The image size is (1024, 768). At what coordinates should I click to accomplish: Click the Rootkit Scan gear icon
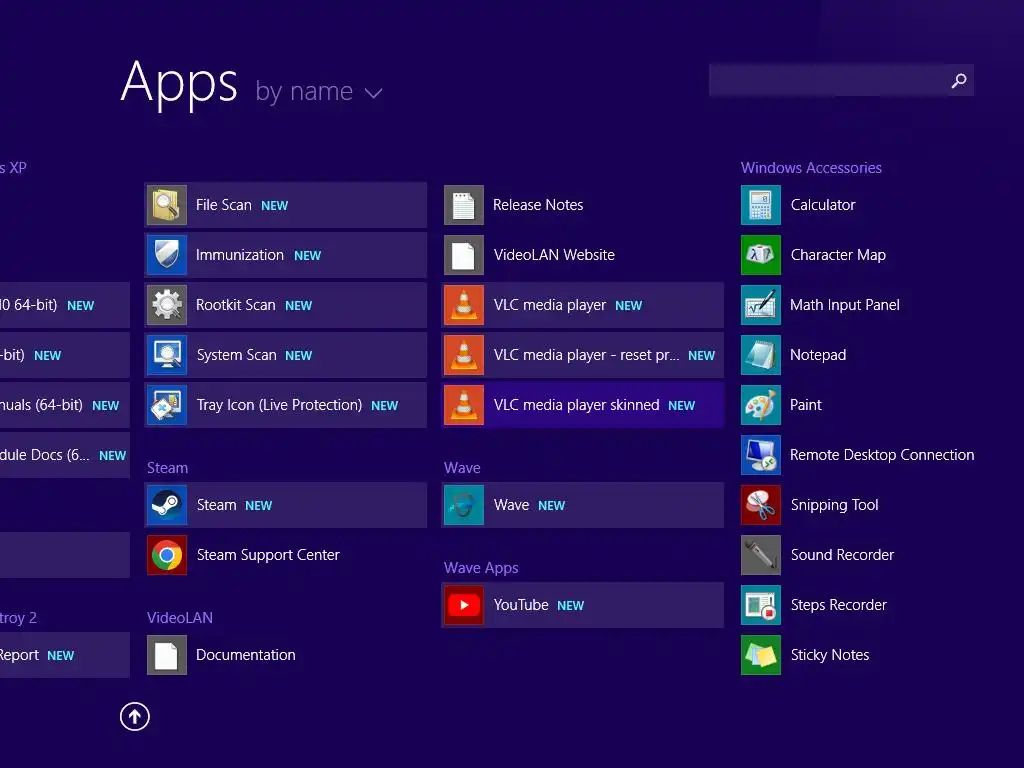(x=167, y=305)
